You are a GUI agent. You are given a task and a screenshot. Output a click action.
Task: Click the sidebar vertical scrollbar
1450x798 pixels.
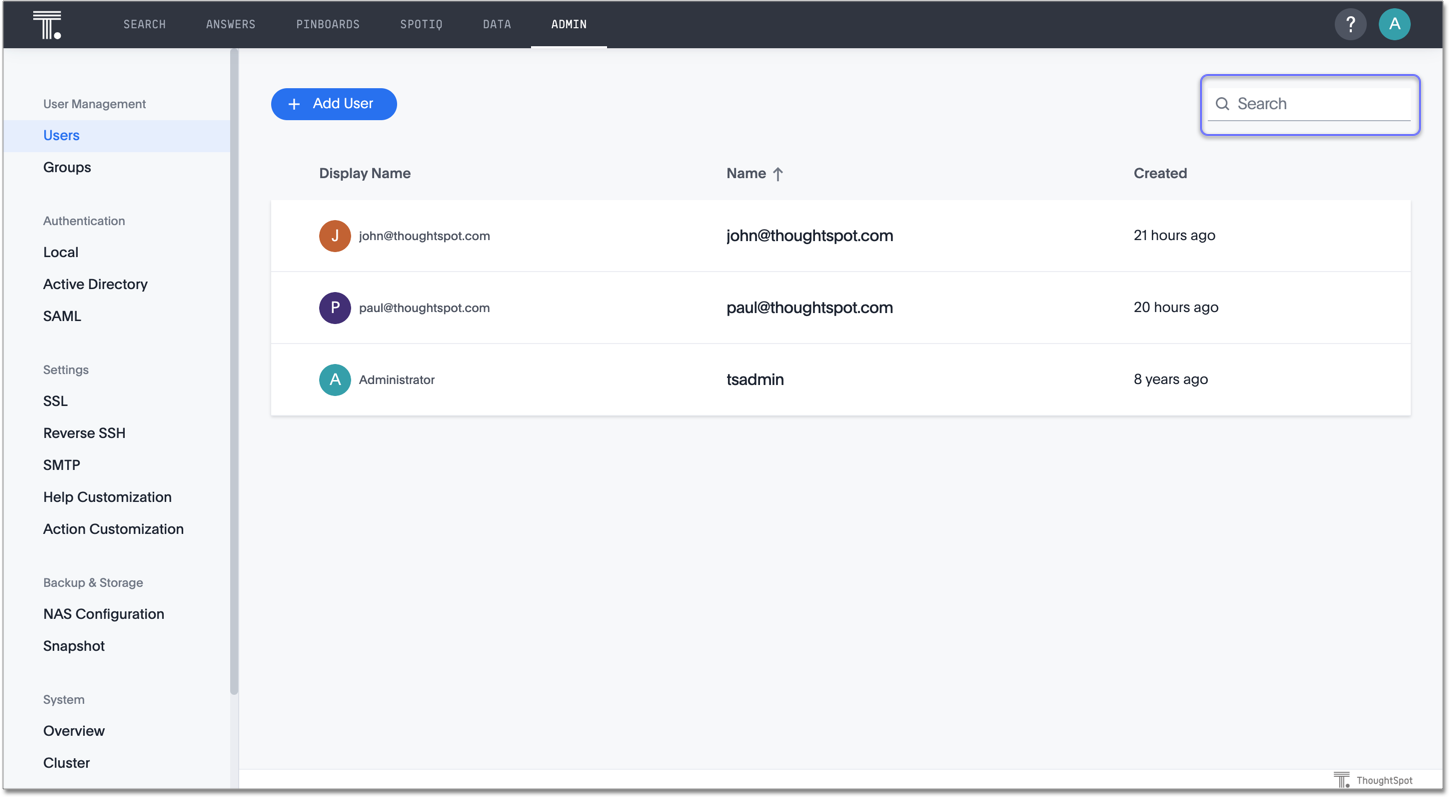[234, 370]
